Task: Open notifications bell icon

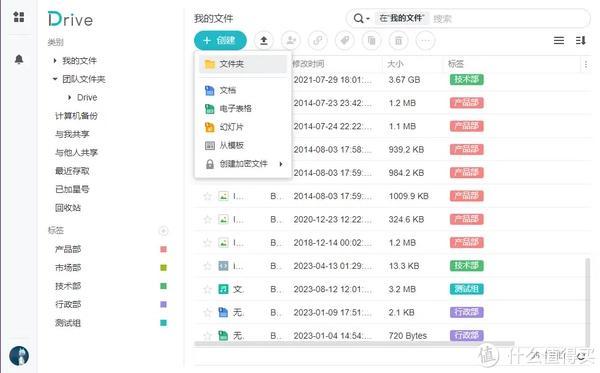Action: coord(19,59)
